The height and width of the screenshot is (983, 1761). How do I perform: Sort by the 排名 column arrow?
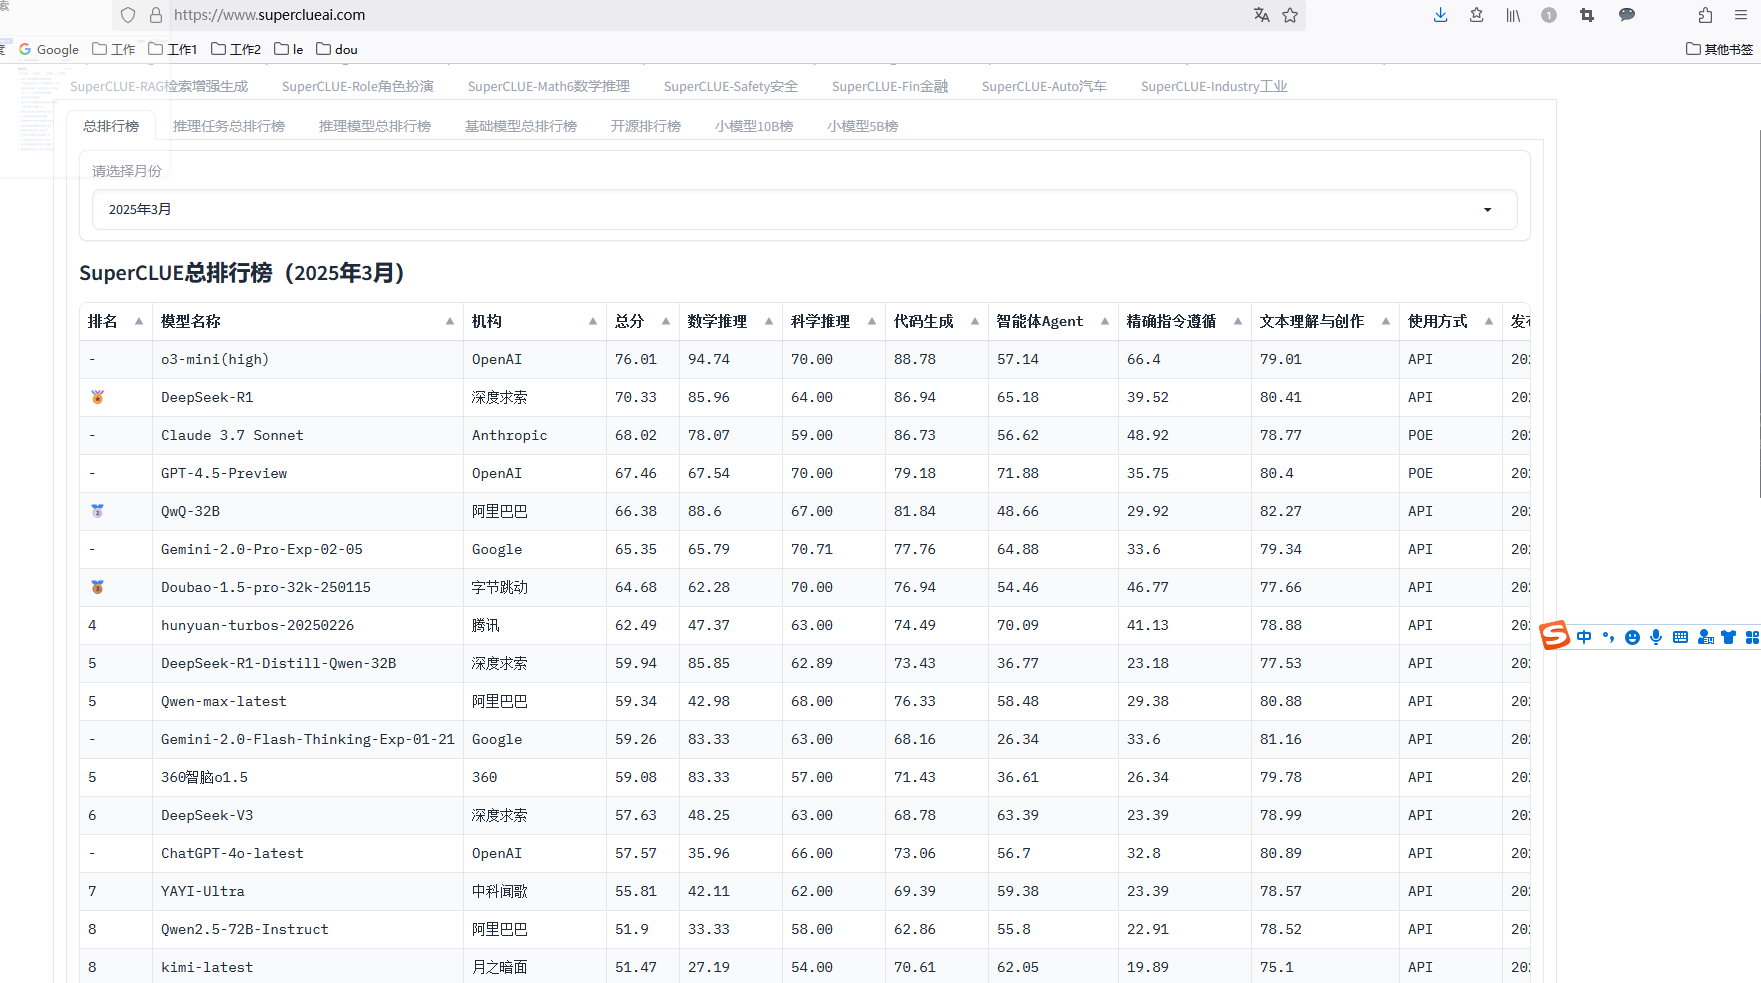(138, 322)
